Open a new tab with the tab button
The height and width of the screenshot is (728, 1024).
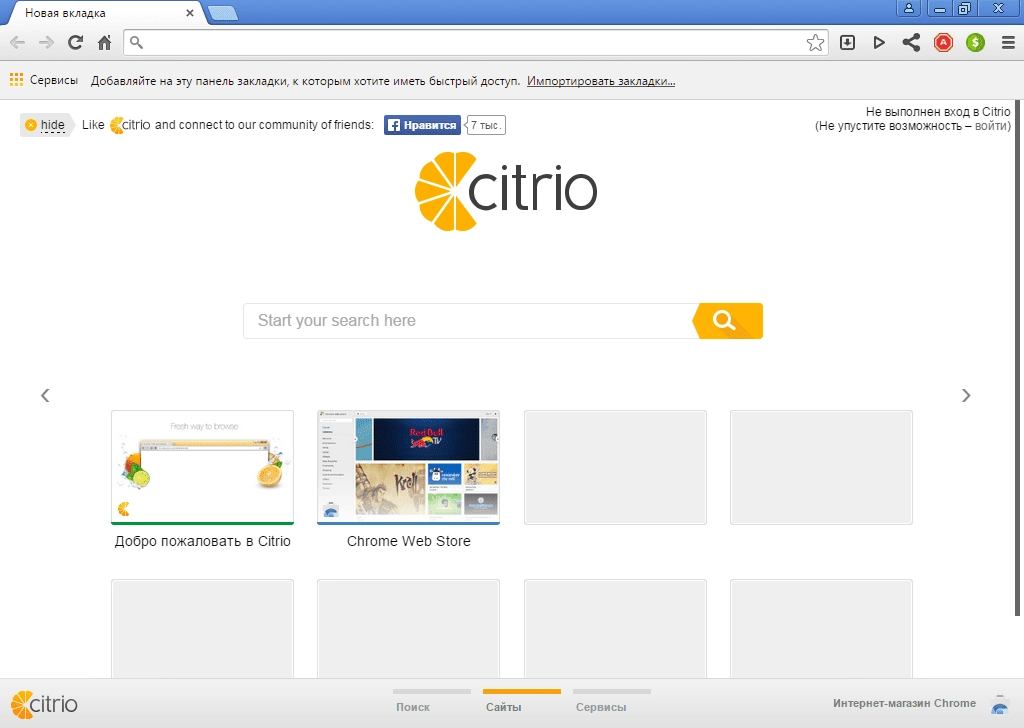223,13
